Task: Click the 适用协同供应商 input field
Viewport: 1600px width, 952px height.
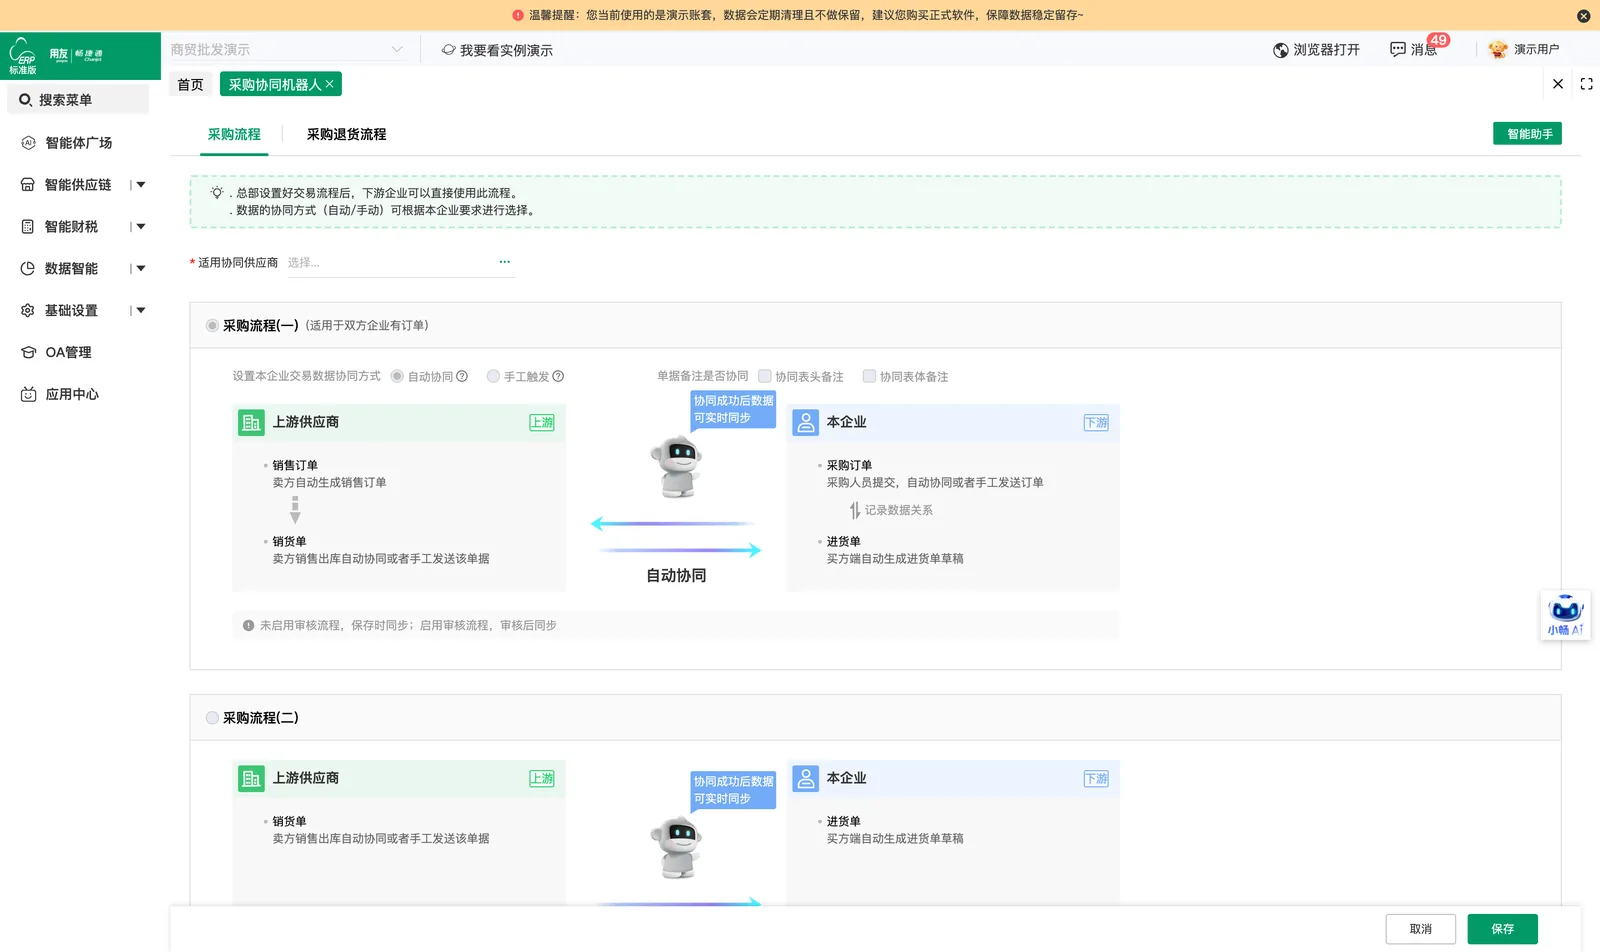Action: (400, 263)
